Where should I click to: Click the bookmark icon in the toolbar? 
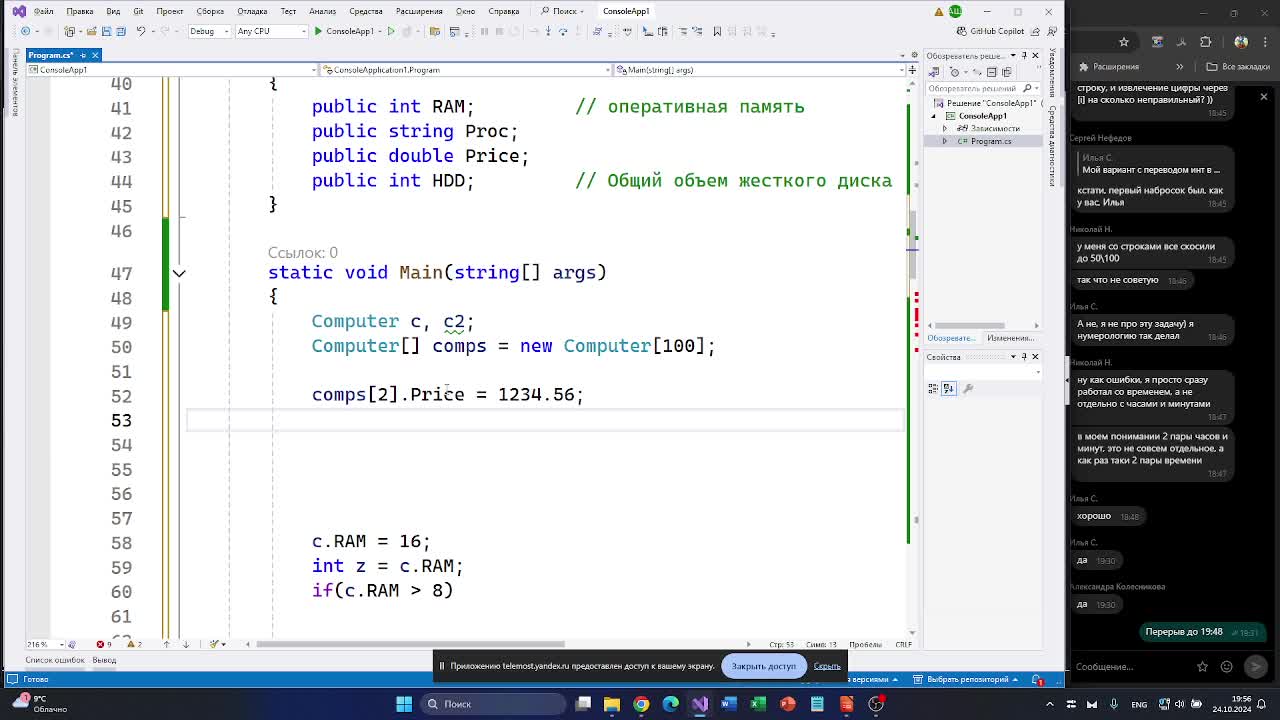[717, 31]
